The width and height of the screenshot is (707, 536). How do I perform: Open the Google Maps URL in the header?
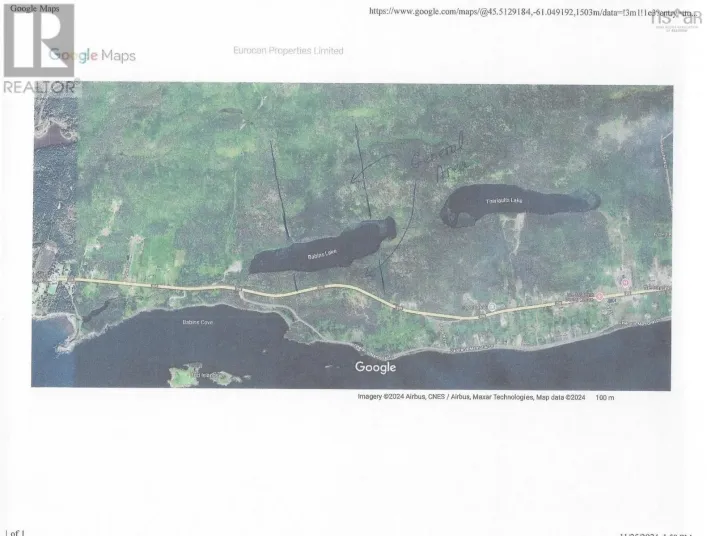pyautogui.click(x=530, y=11)
